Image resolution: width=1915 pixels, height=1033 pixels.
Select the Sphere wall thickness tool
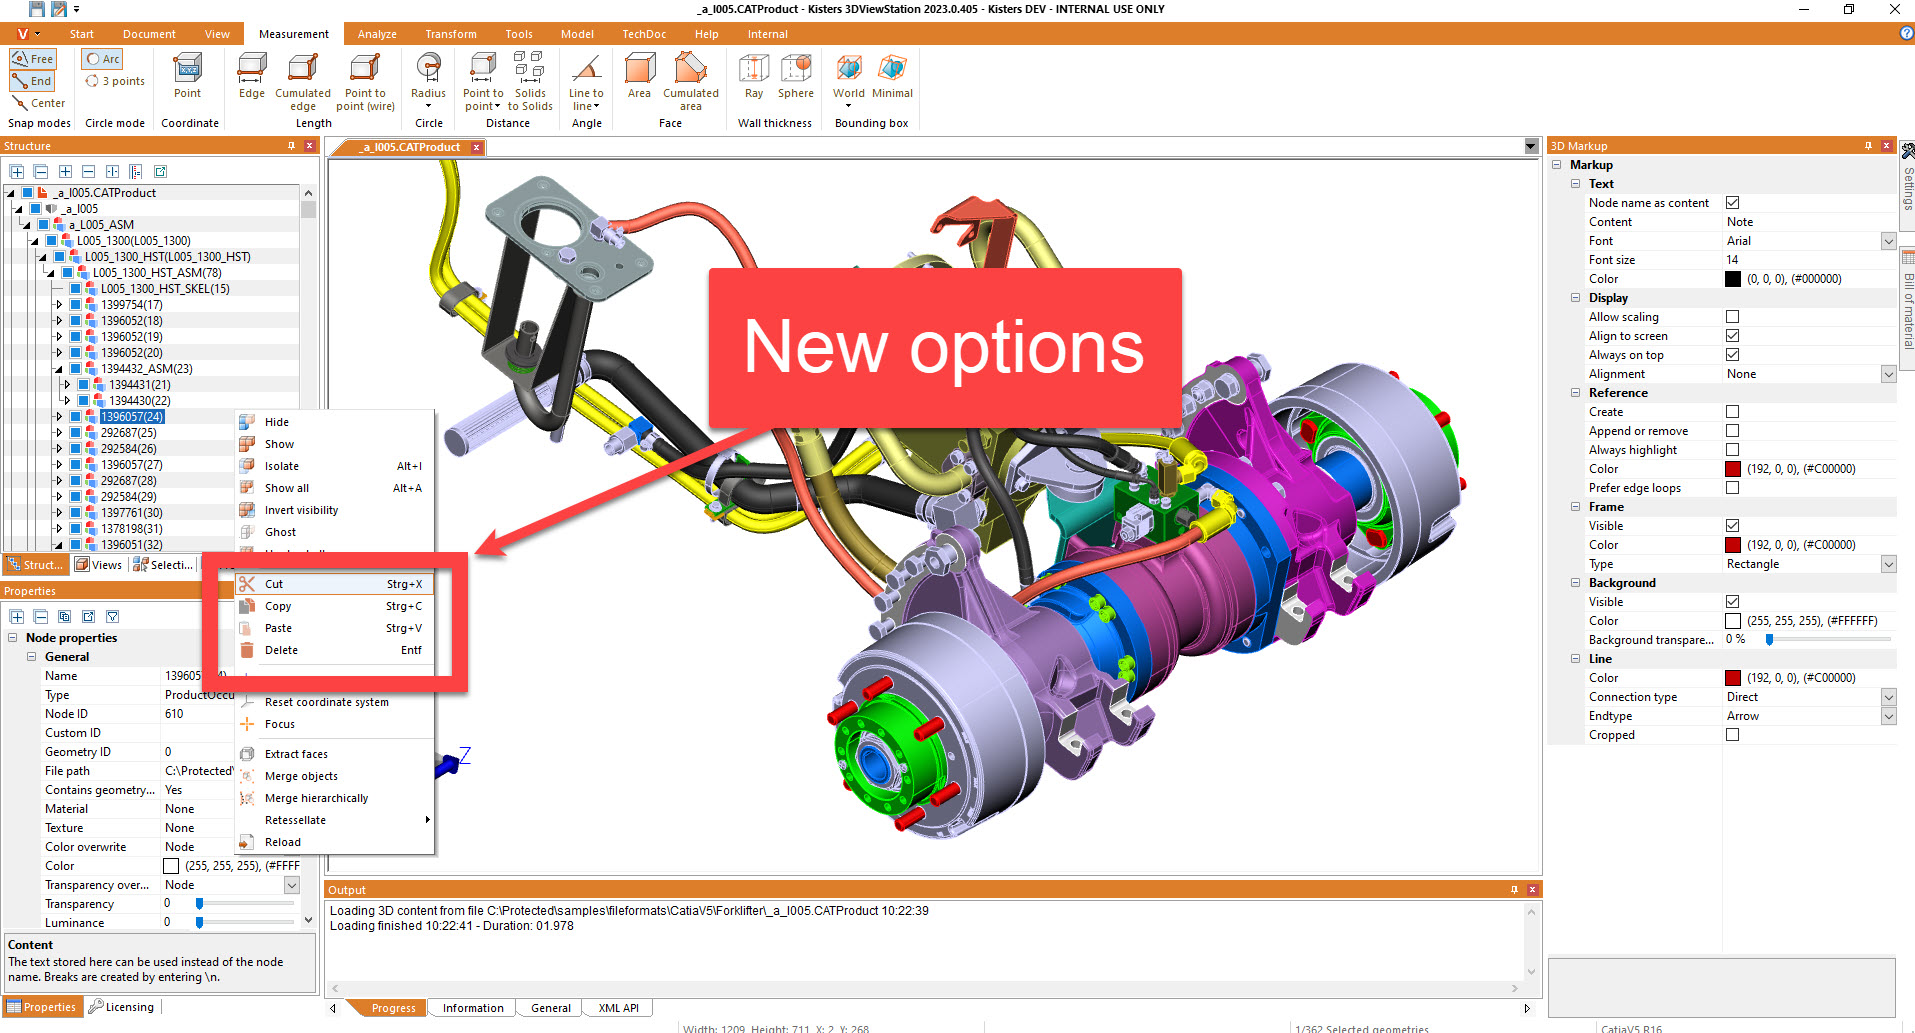(796, 77)
